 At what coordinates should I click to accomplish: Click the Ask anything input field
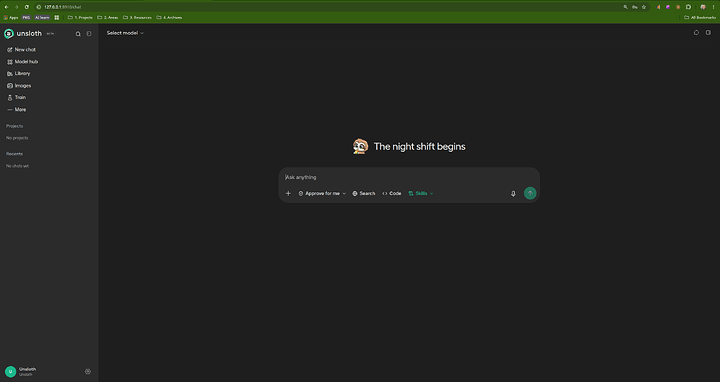click(409, 177)
